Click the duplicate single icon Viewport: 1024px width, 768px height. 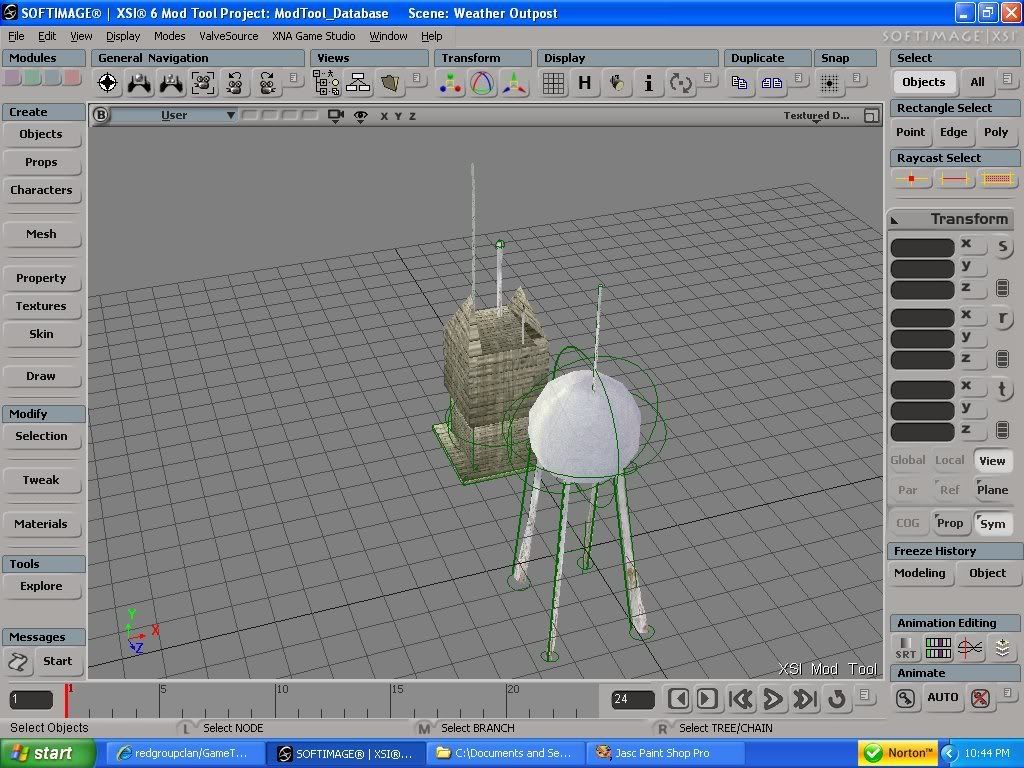(739, 82)
